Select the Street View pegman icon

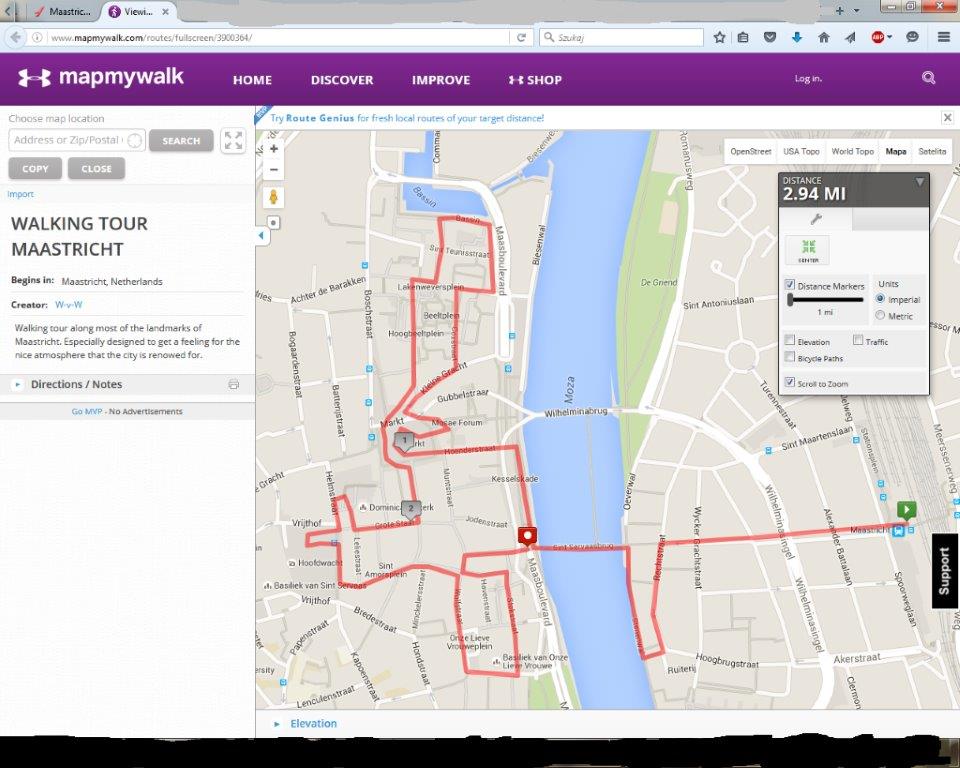(274, 197)
